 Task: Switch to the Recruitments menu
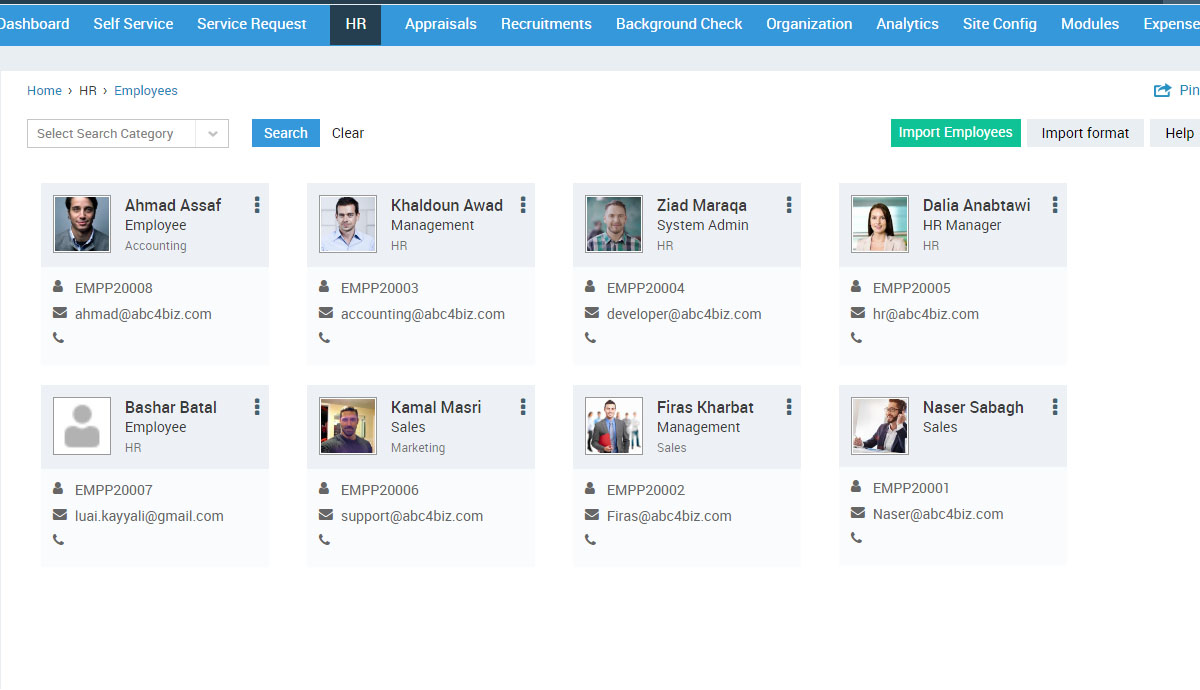546,24
